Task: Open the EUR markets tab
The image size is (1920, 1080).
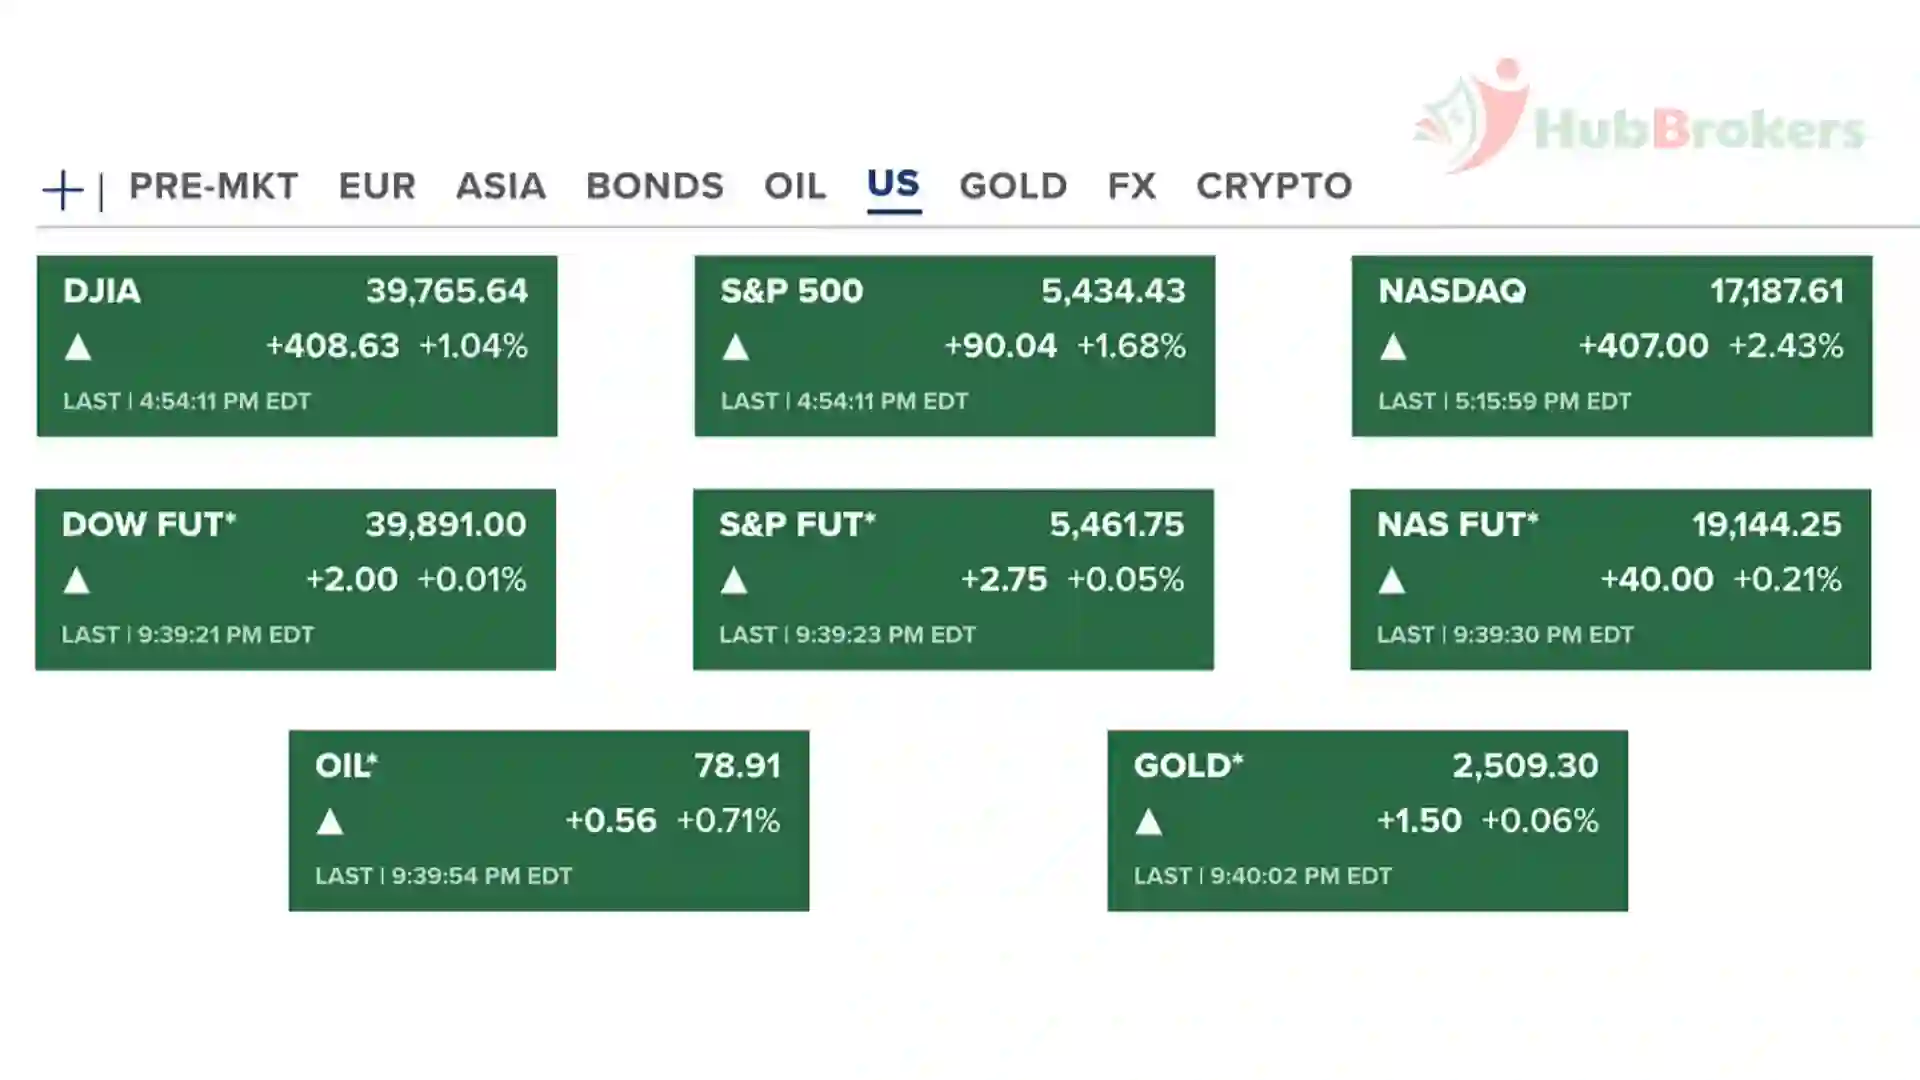Action: point(377,186)
